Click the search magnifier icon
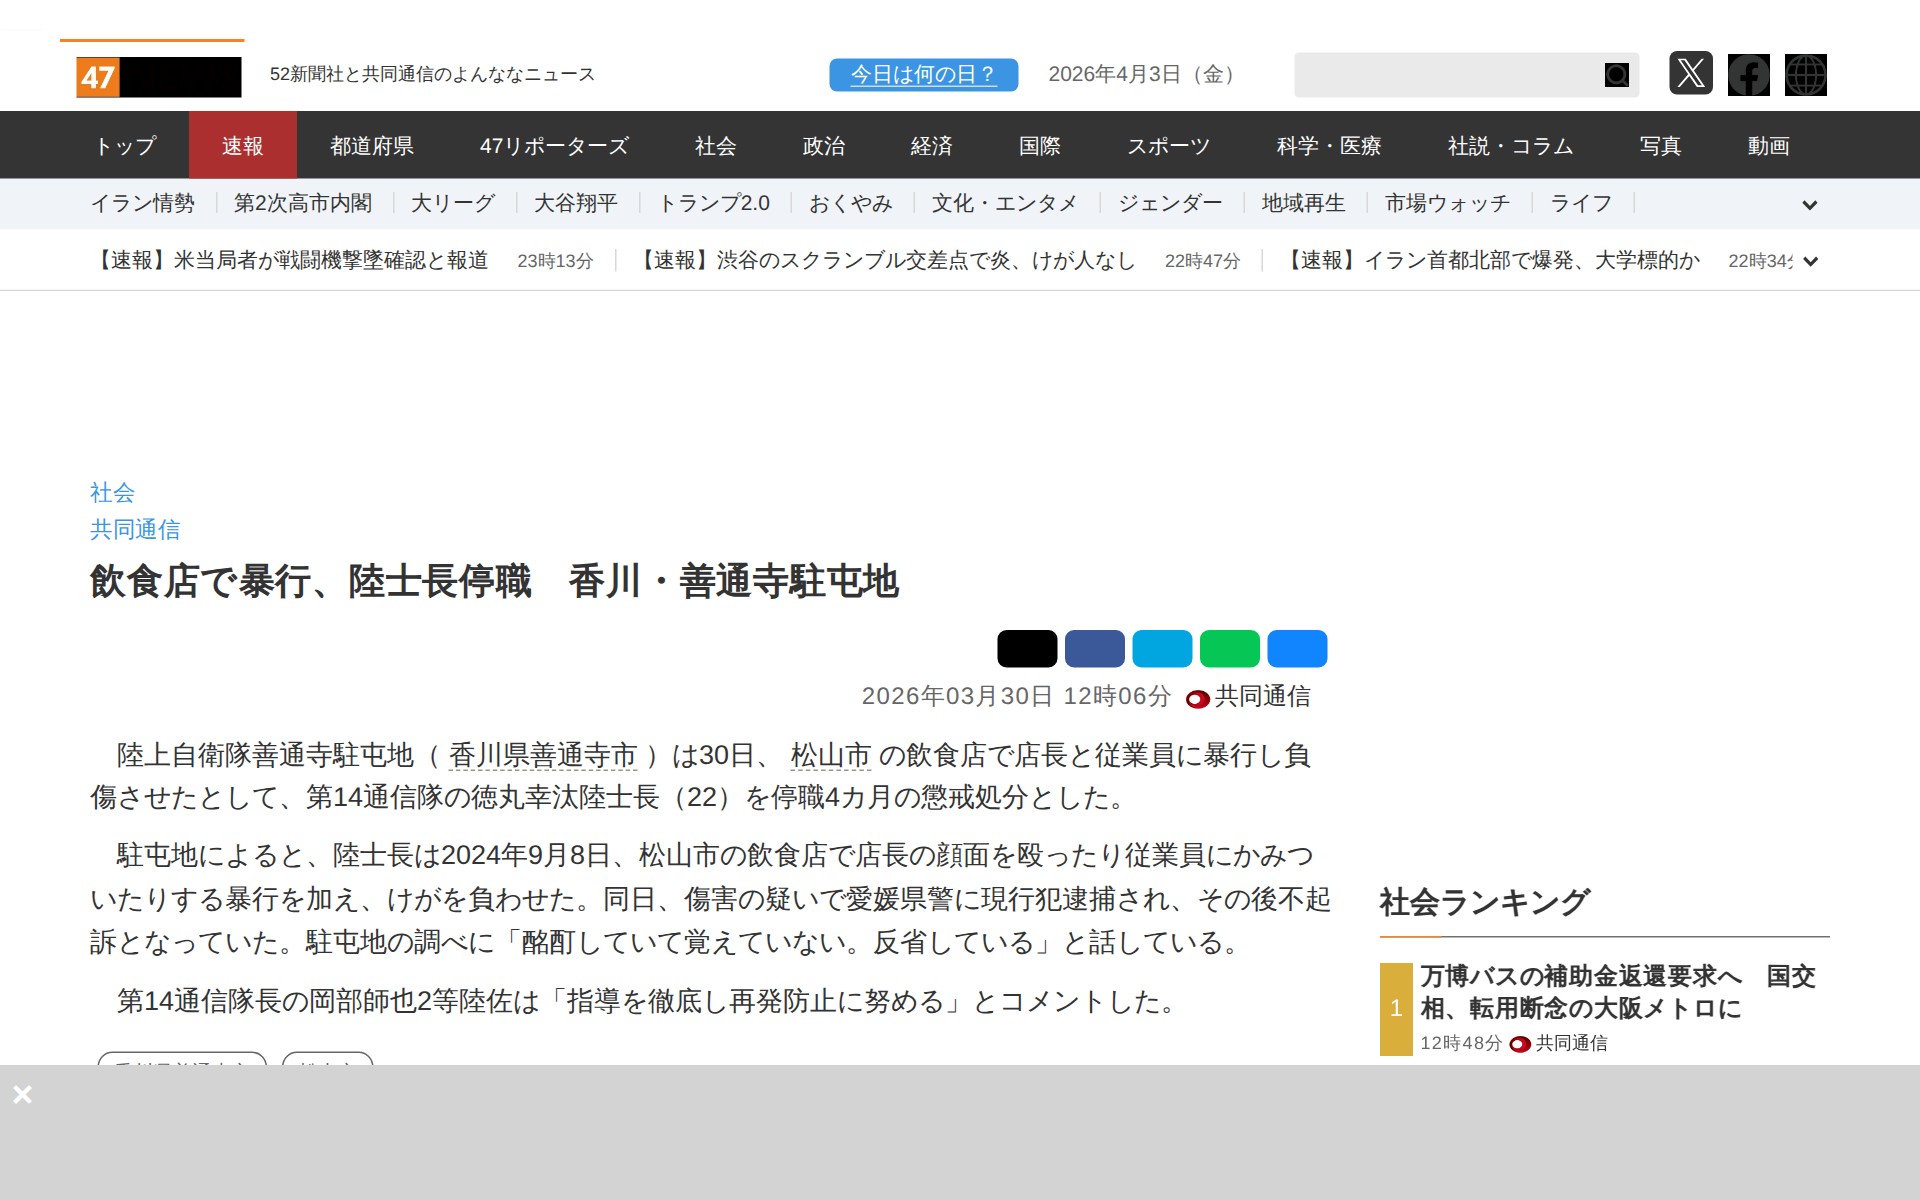Screen dimensions: 1920x1200 click(x=1616, y=75)
